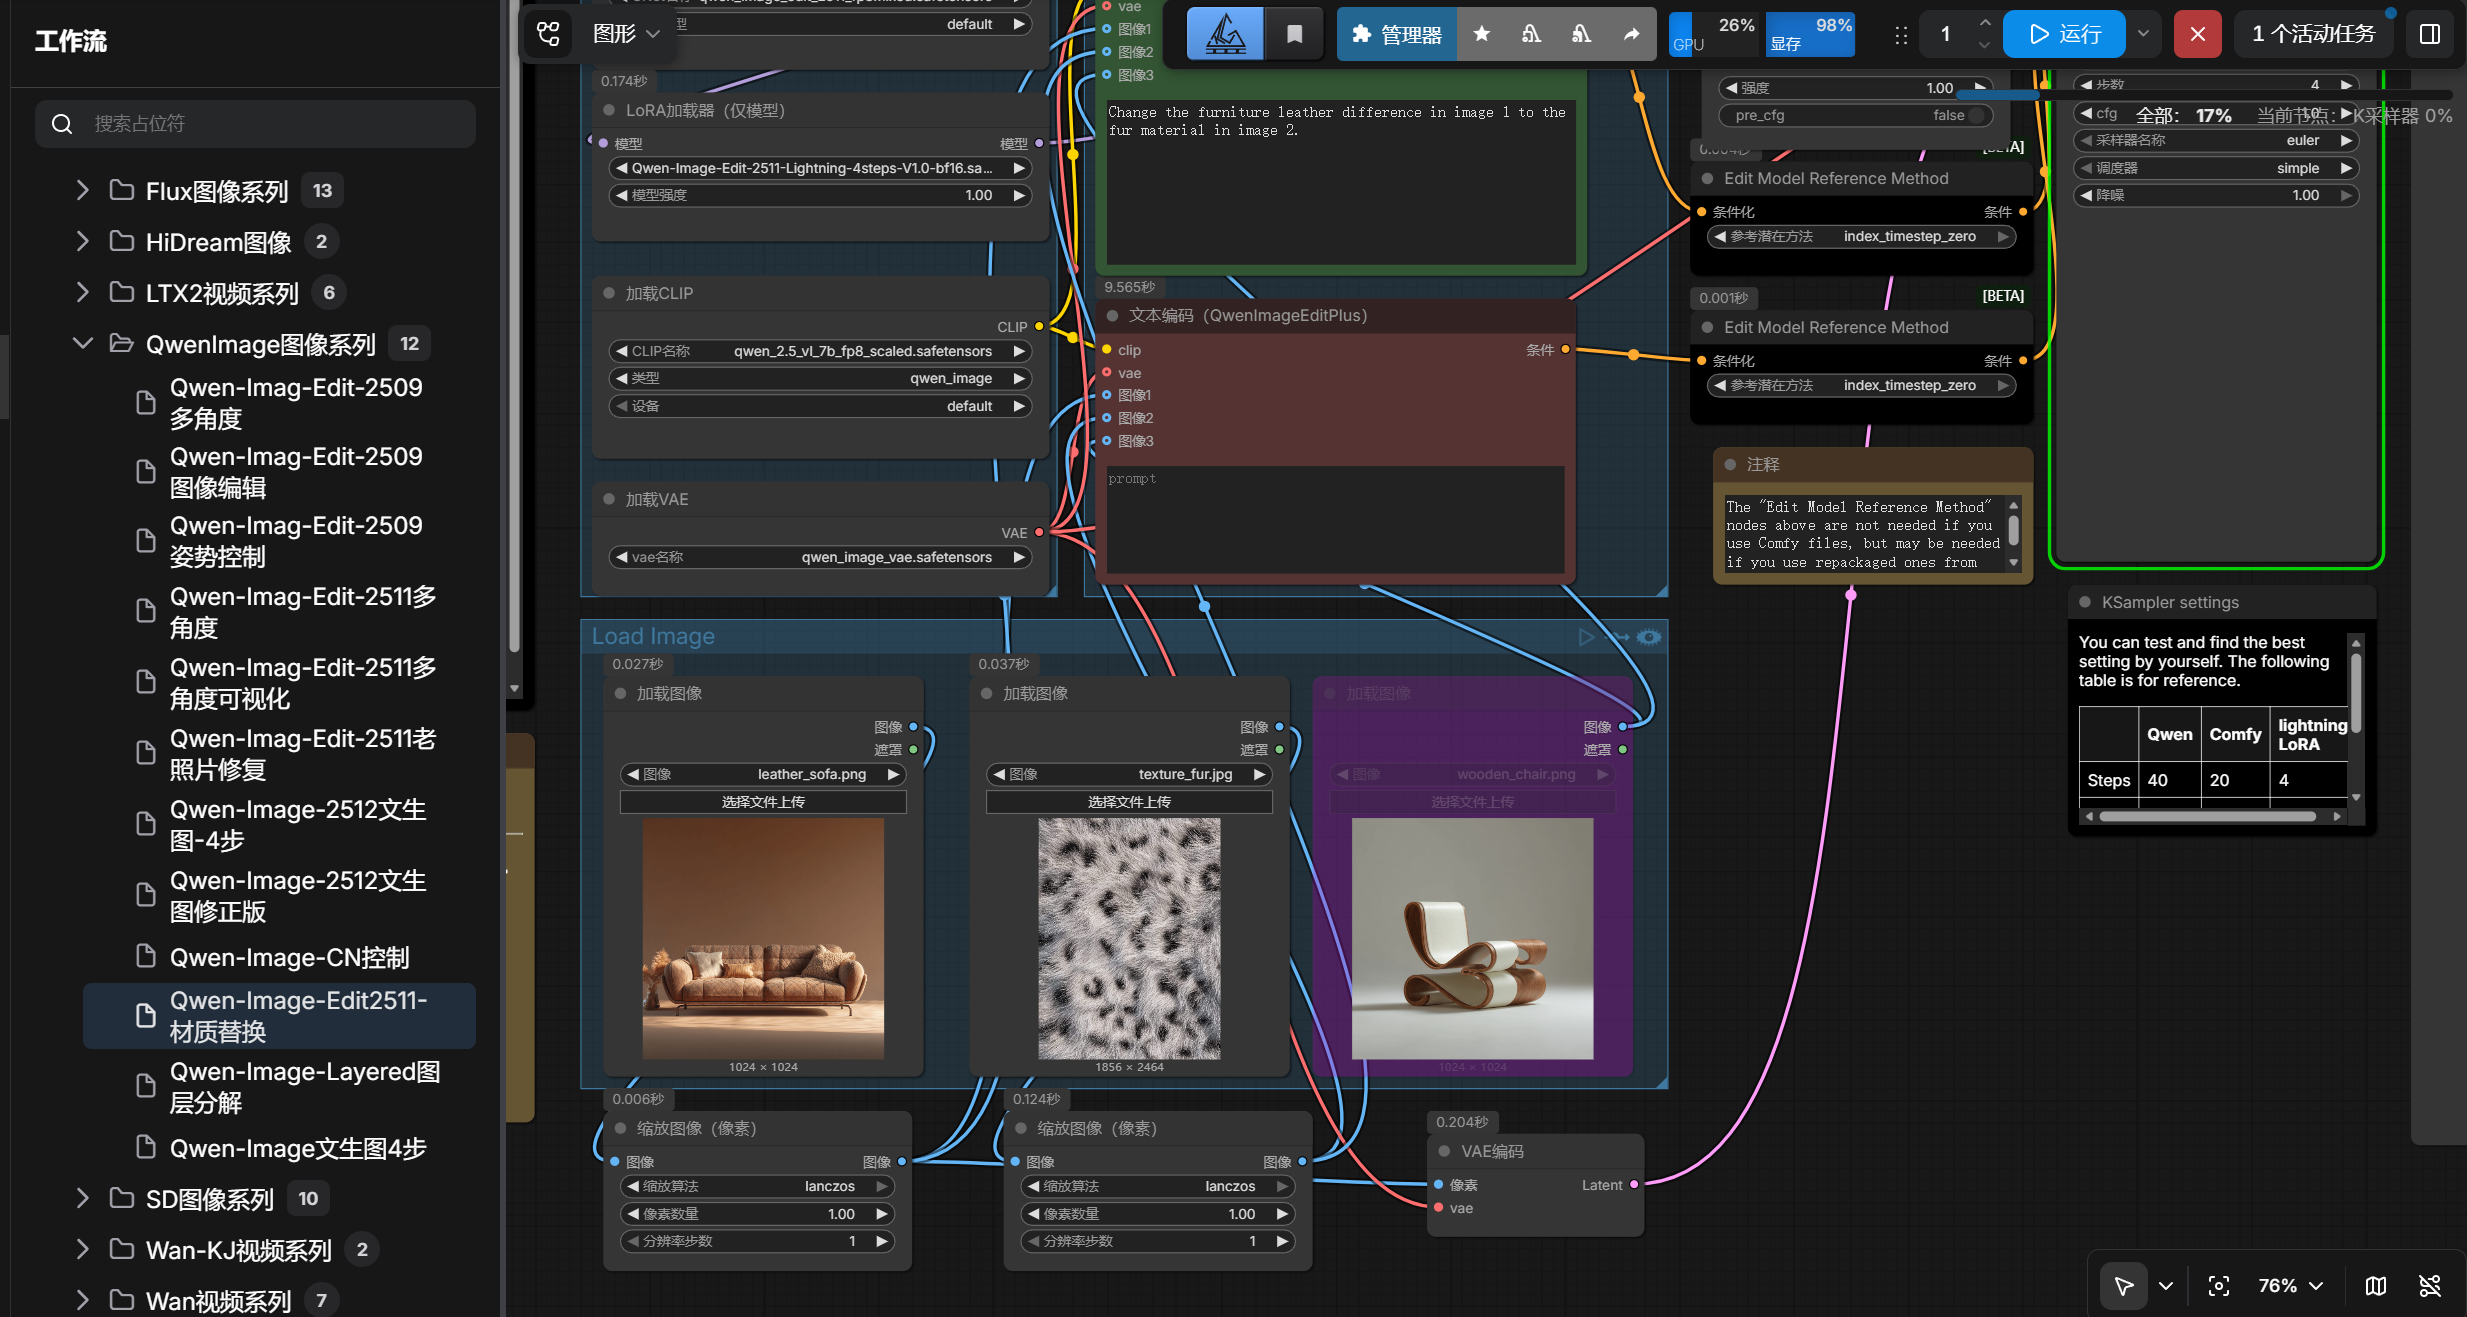The height and width of the screenshot is (1317, 2467).
Task: Toggle the right side panel icon
Action: click(x=2430, y=34)
